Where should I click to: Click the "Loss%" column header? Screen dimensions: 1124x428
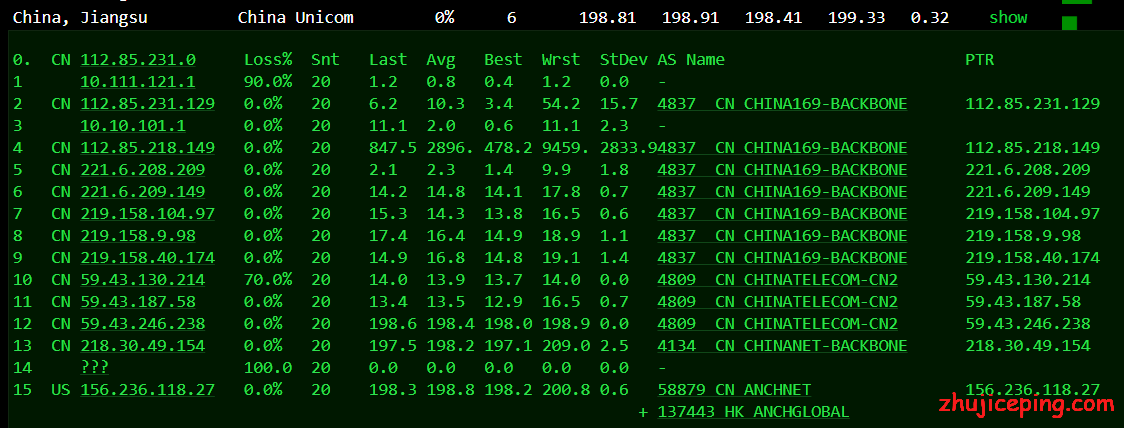point(268,60)
